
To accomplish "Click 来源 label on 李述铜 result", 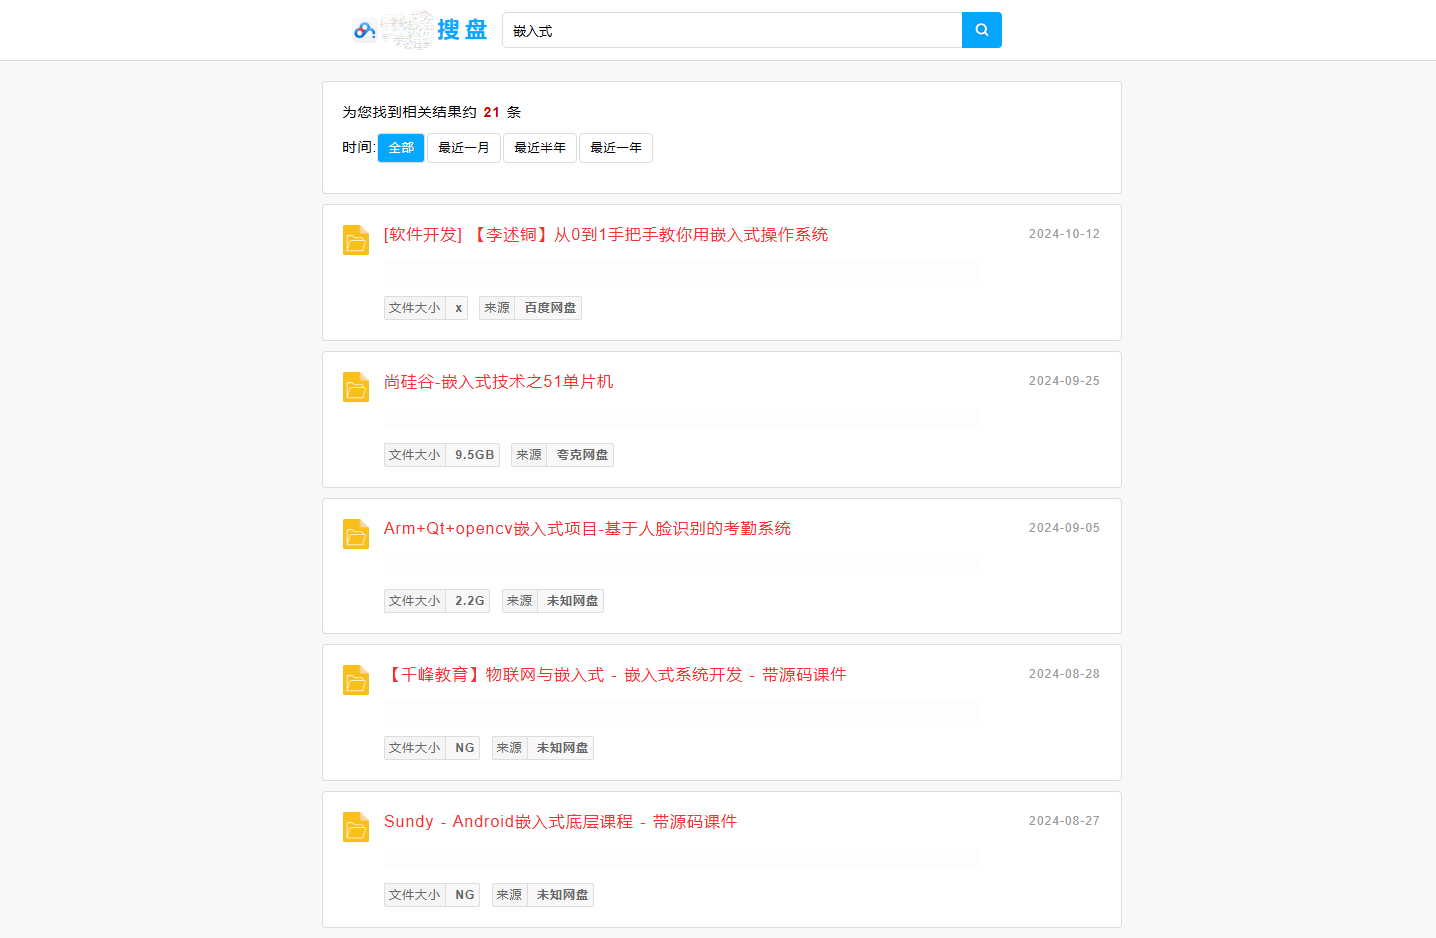I will [497, 308].
